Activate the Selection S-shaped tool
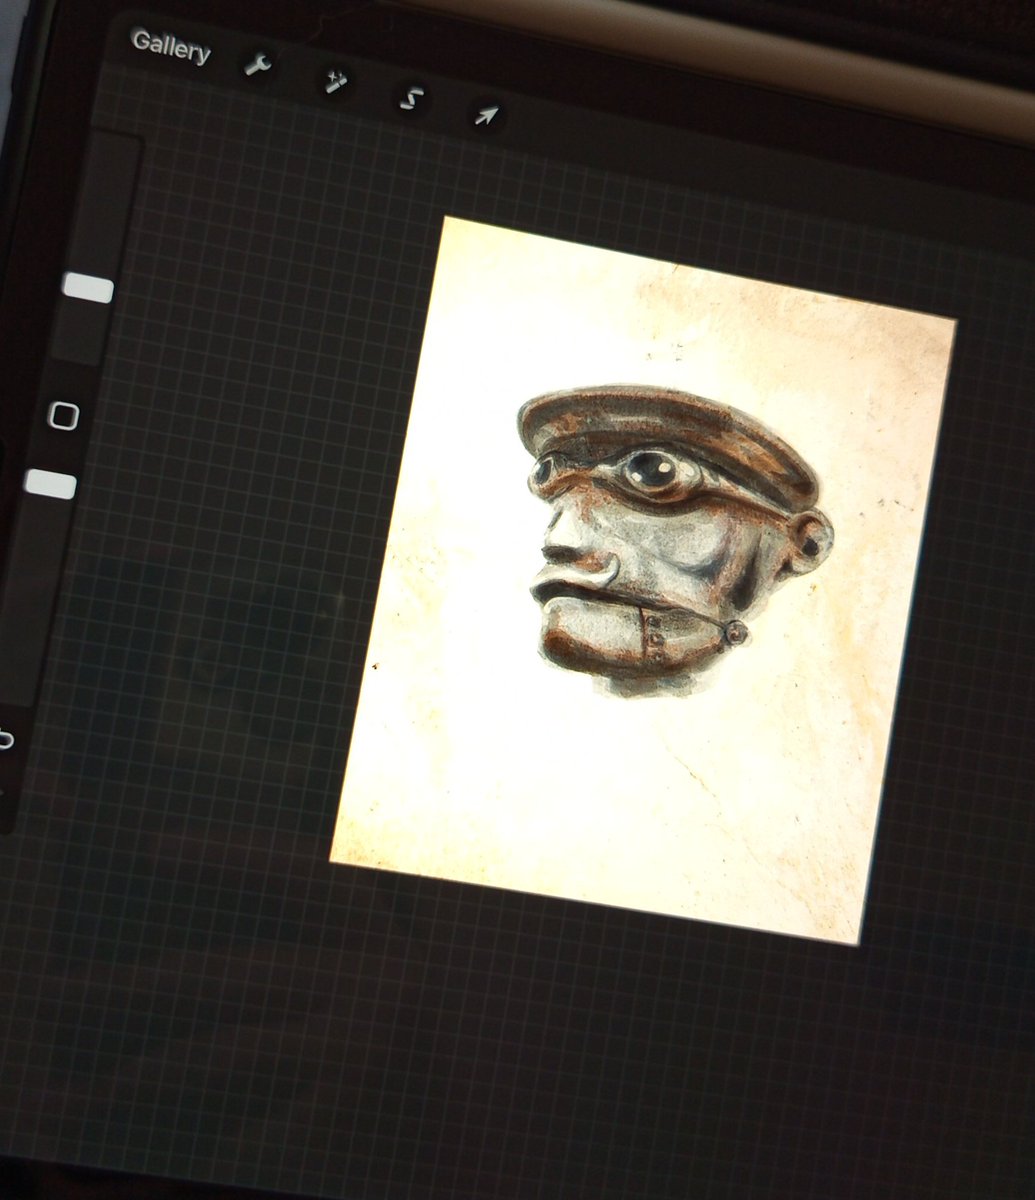This screenshot has height=1200, width=1035. tap(411, 99)
